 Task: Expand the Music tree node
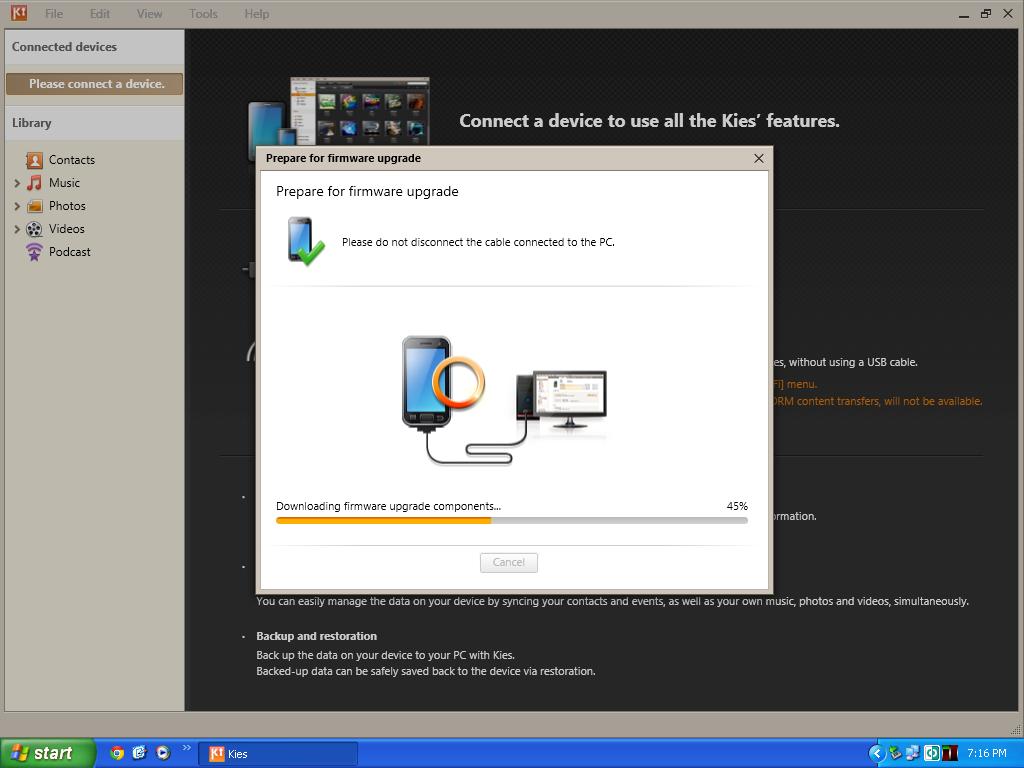click(x=17, y=184)
